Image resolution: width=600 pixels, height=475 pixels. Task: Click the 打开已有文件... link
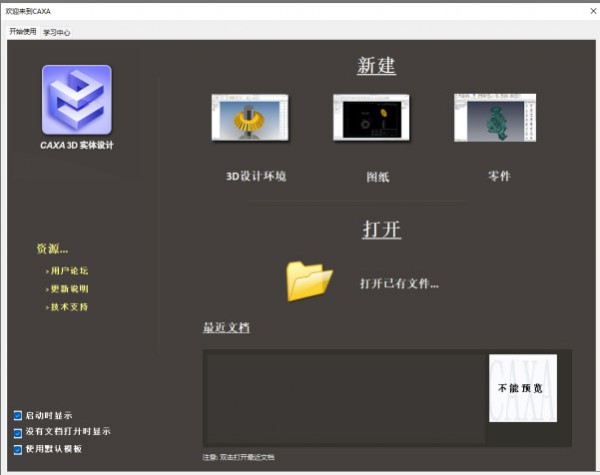(x=399, y=284)
